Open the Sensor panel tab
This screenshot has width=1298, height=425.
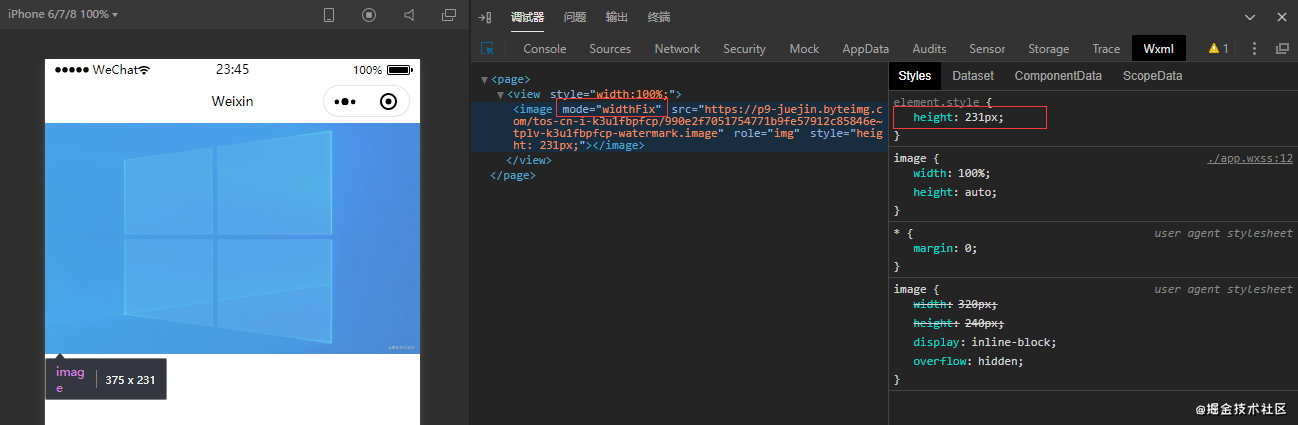(987, 49)
